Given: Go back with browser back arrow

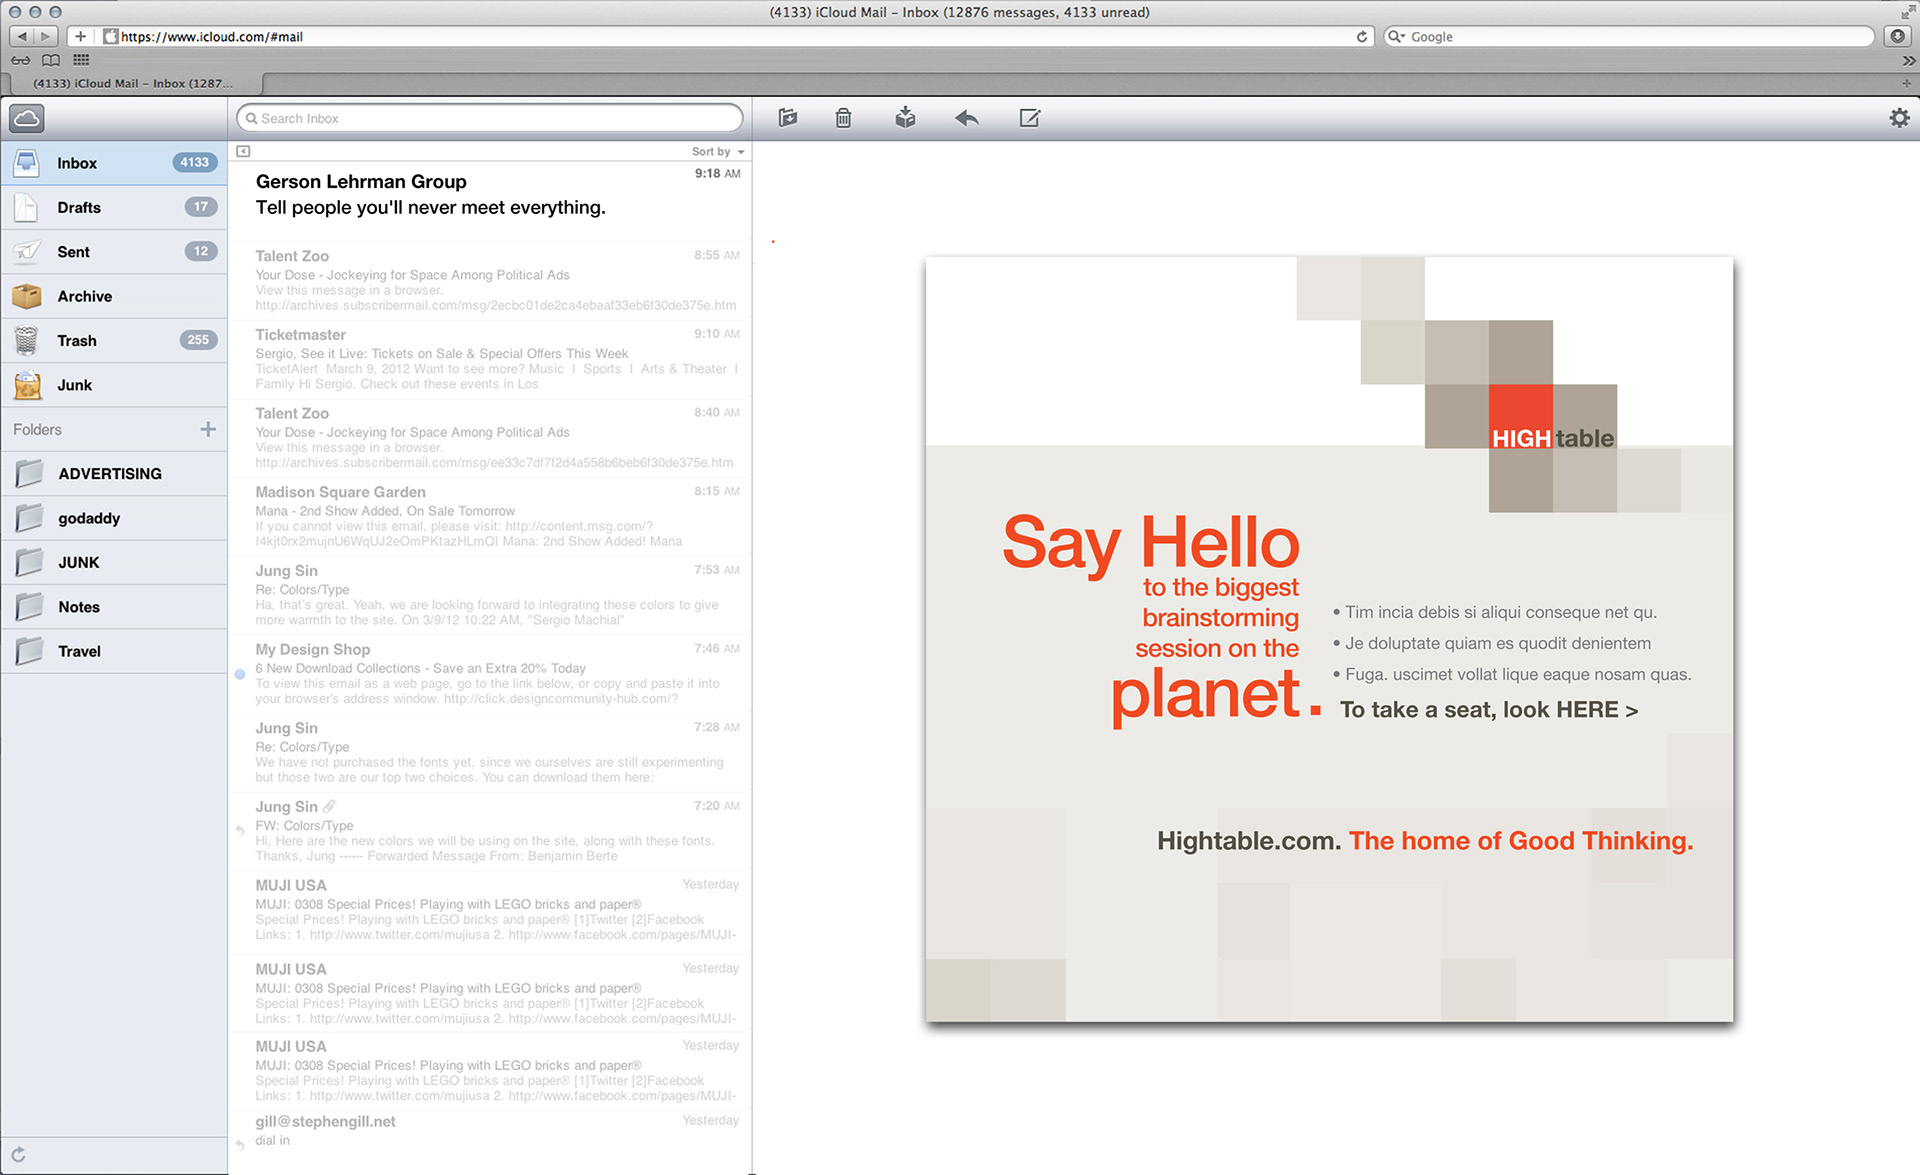Looking at the screenshot, I should tap(22, 36).
